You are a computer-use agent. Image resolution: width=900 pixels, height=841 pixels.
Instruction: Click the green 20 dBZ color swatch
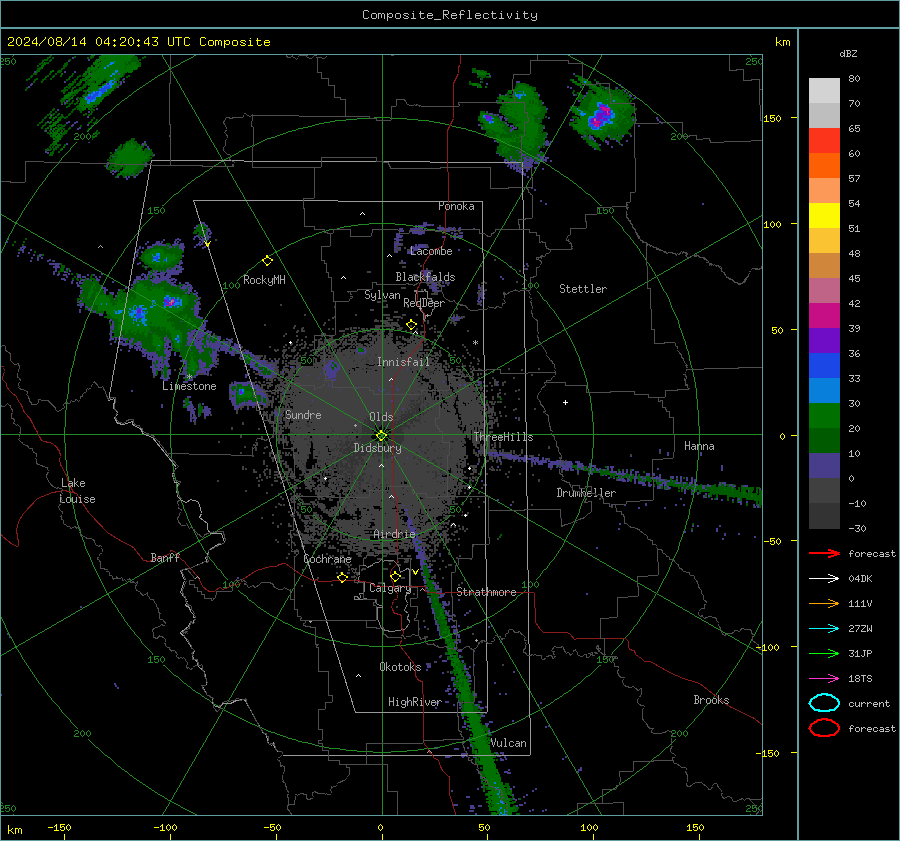[x=824, y=416]
